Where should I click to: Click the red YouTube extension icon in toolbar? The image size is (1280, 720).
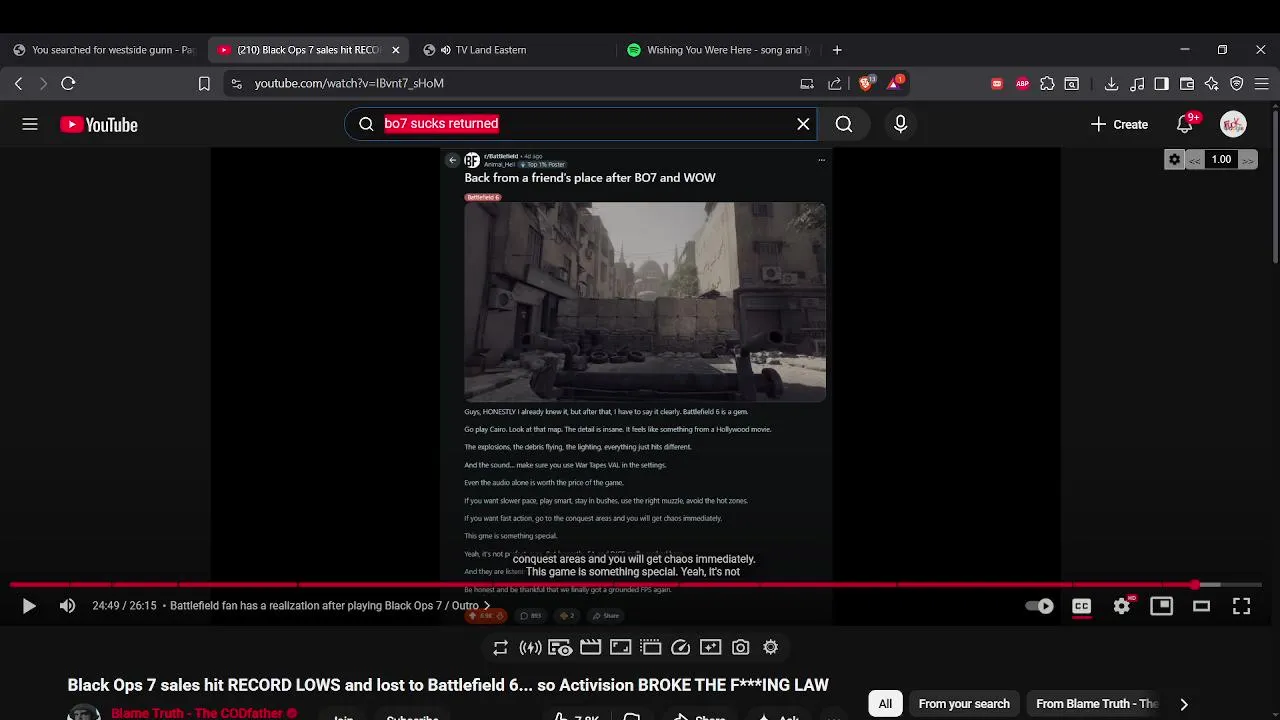[x=997, y=84]
